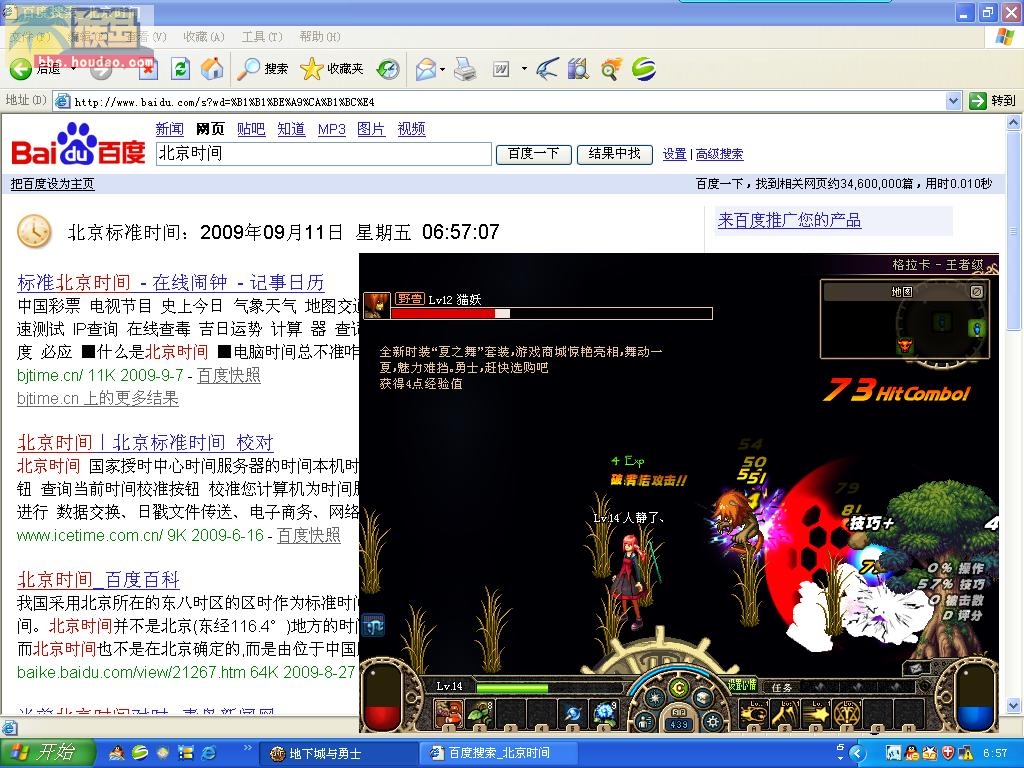Open the 高级搜索 advanced search link
Screen dimensions: 1024x768
[x=719, y=154]
